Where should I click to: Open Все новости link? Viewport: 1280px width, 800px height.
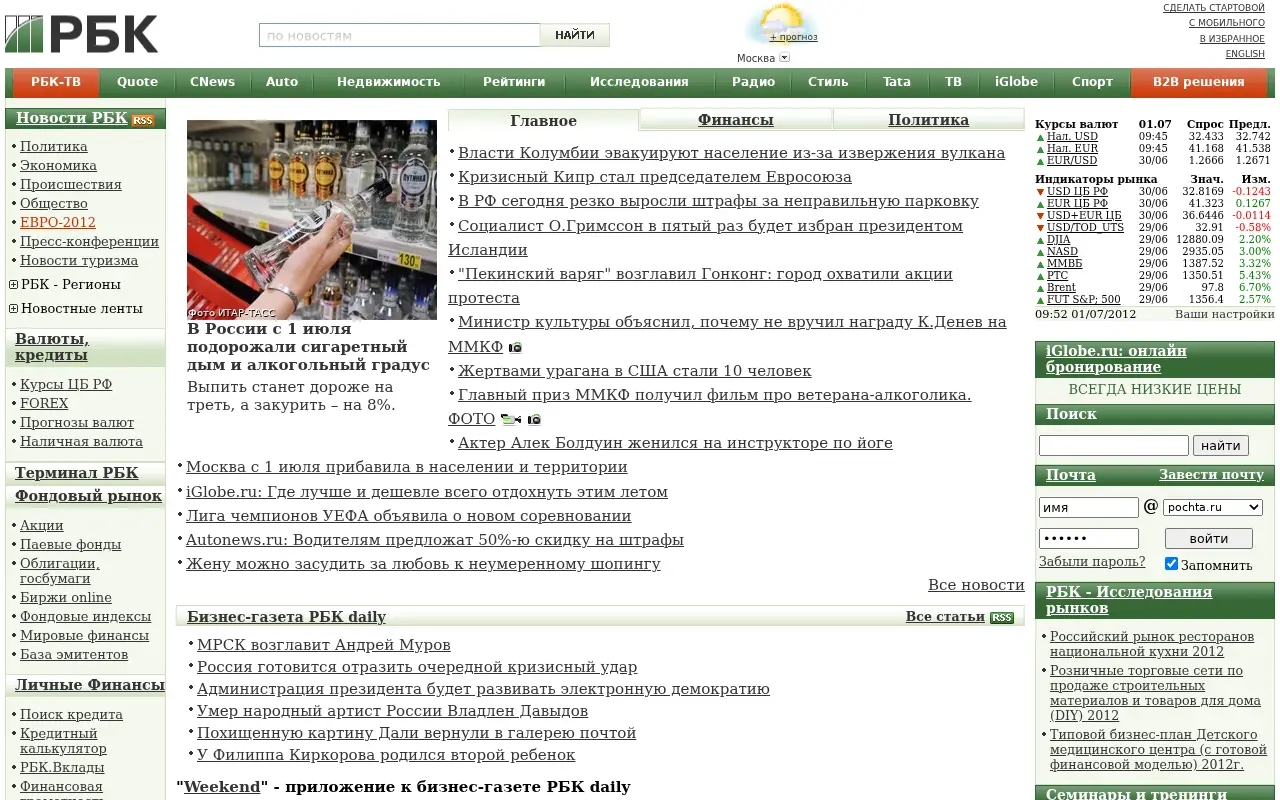point(976,585)
